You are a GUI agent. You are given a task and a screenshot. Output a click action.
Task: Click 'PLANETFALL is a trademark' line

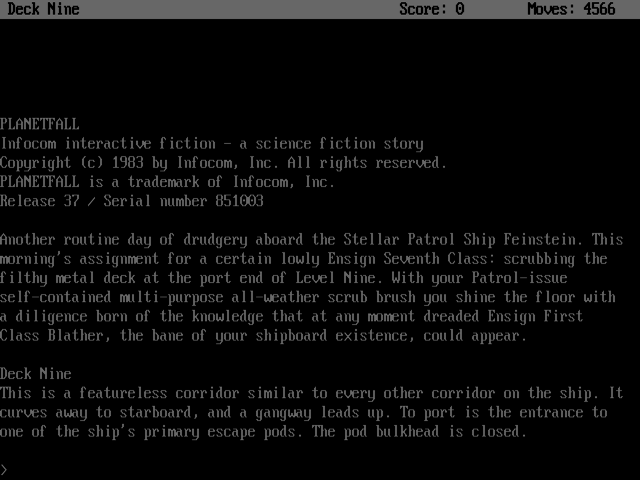(167, 182)
